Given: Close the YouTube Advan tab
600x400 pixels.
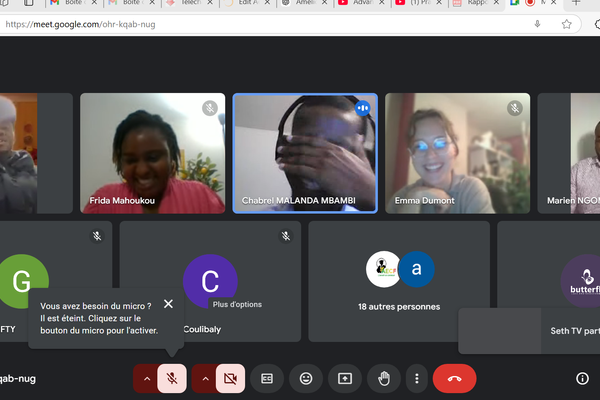Looking at the screenshot, I should (382, 3).
